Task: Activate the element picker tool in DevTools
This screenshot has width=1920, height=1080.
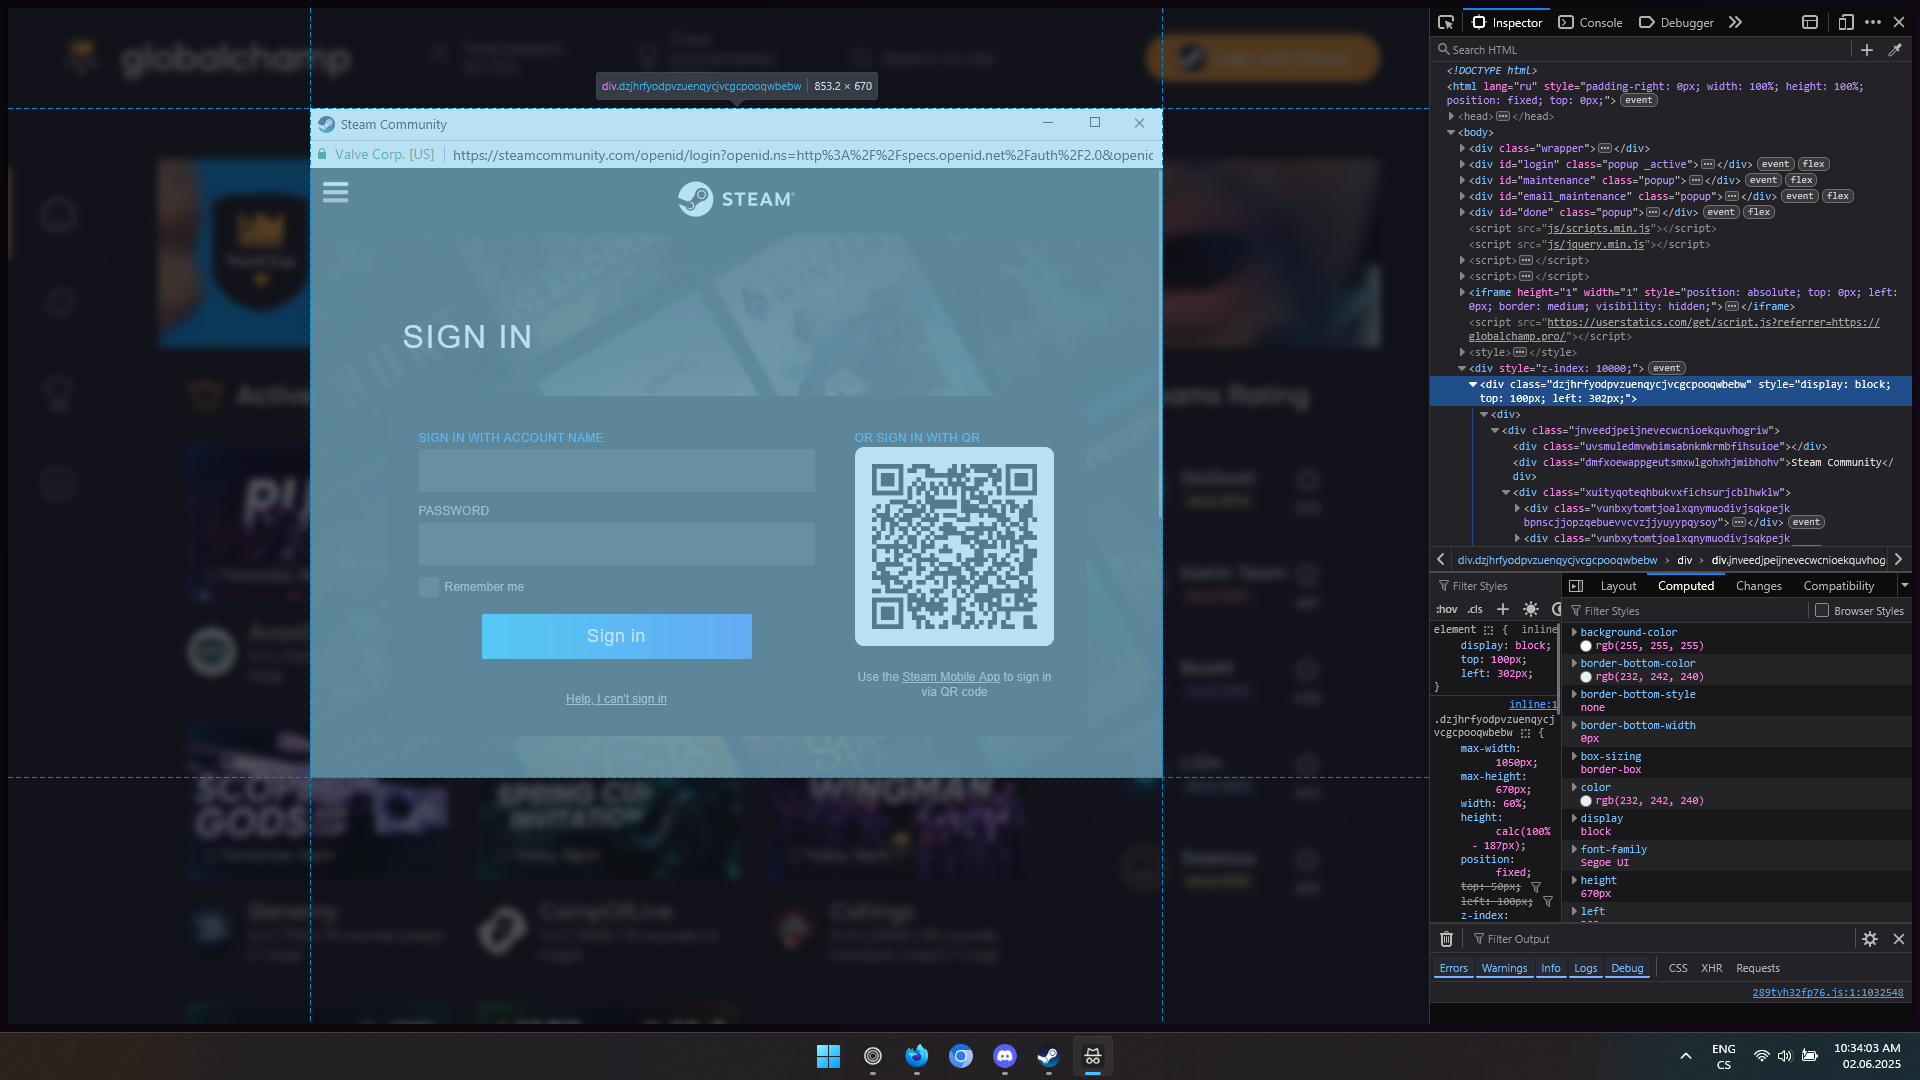Action: (1446, 22)
